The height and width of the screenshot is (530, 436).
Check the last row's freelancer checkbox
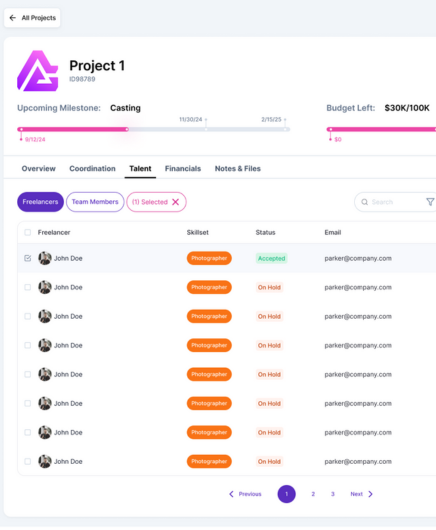[28, 461]
